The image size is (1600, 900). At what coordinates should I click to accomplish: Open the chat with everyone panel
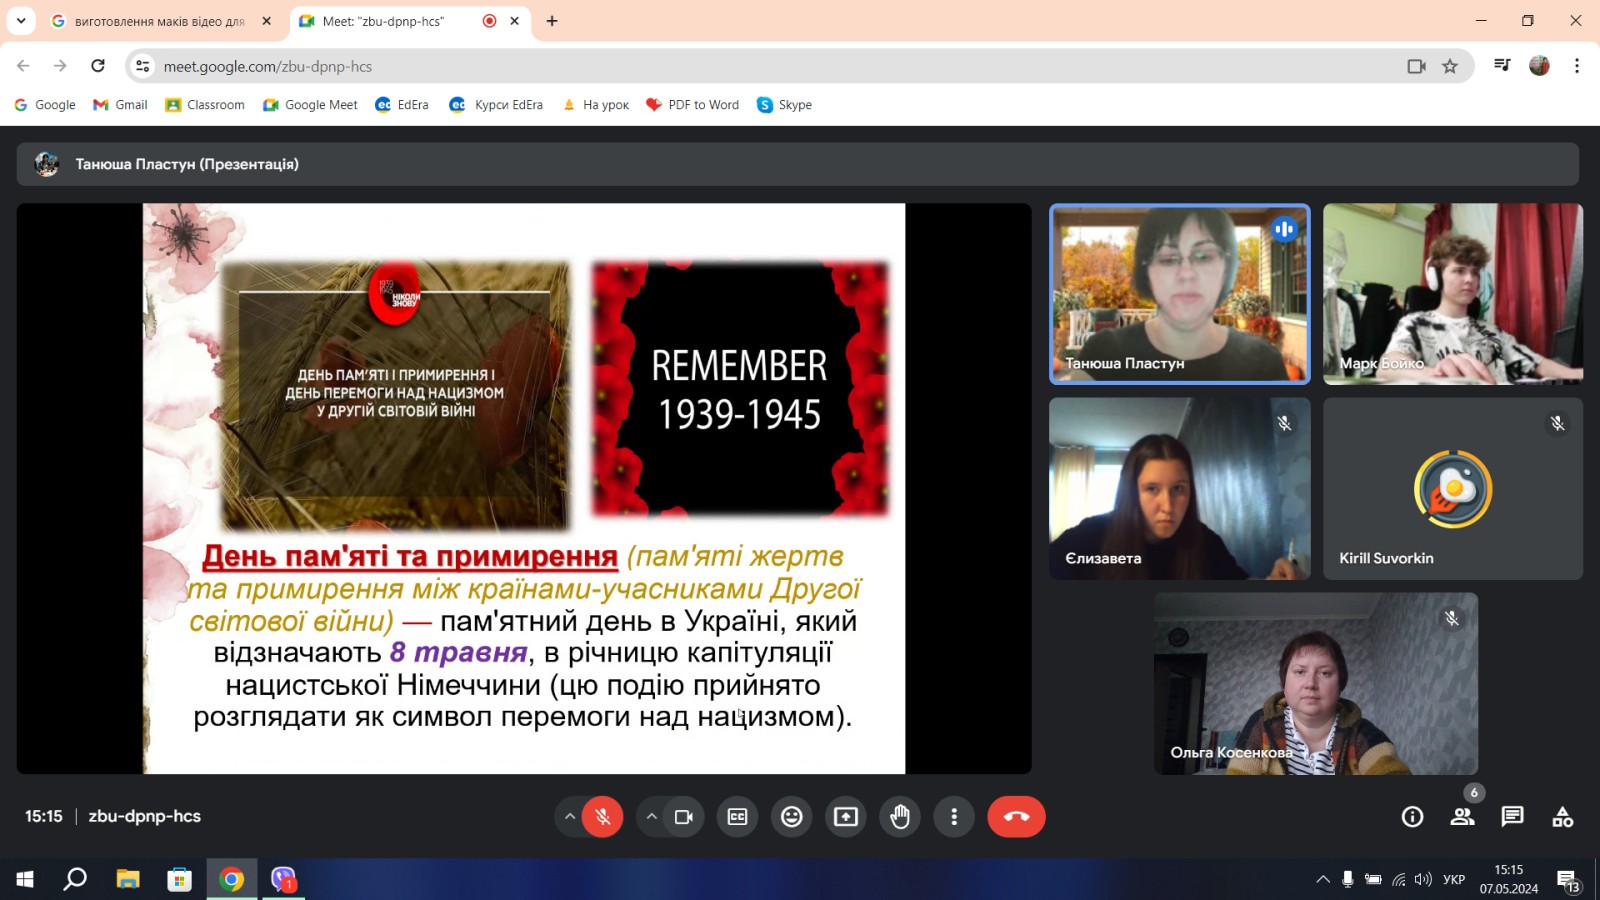(1512, 817)
